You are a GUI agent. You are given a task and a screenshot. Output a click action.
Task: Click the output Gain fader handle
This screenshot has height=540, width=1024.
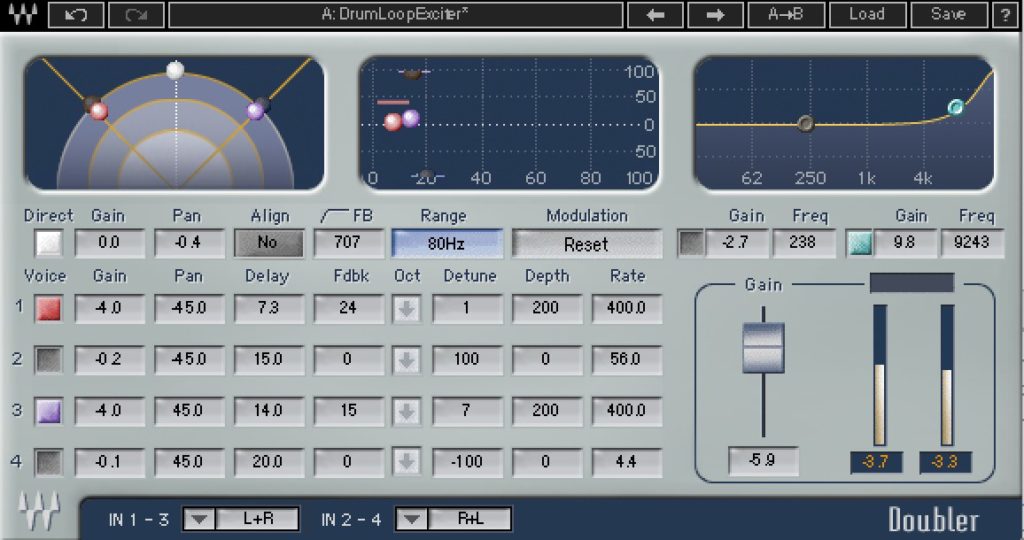tap(763, 347)
